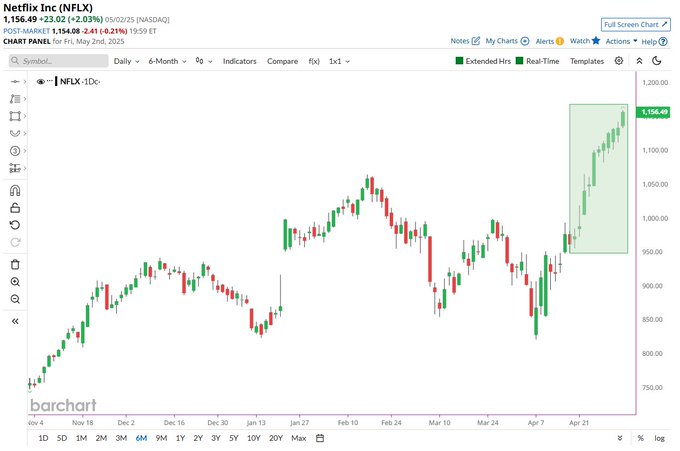Screen dimensions: 680x451
Task: Expand the line tools options arrow
Action: click(x=25, y=99)
